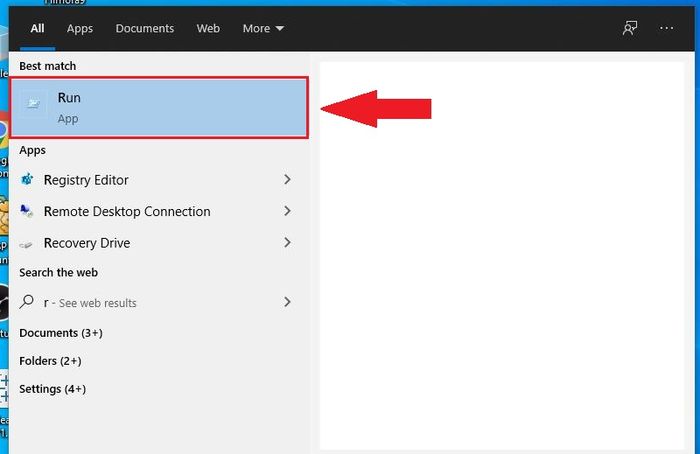
Task: Open the three-dots options menu
Action: [x=667, y=28]
